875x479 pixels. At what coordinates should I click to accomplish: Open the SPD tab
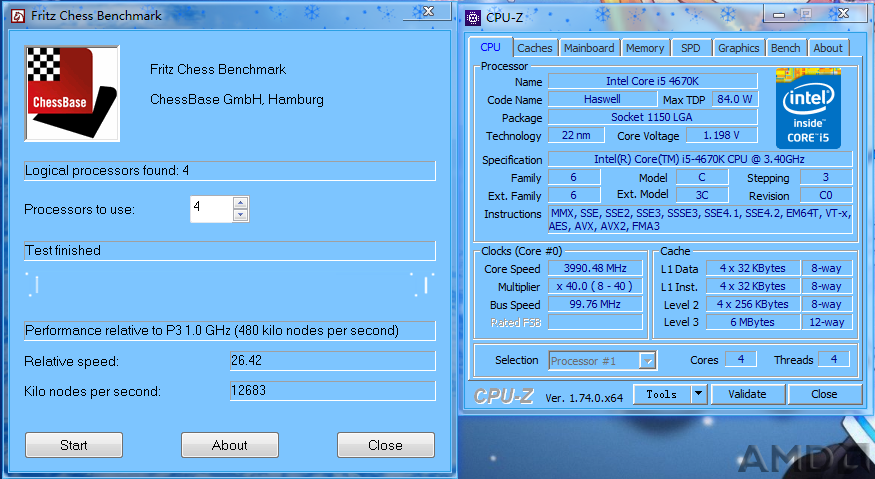click(690, 48)
